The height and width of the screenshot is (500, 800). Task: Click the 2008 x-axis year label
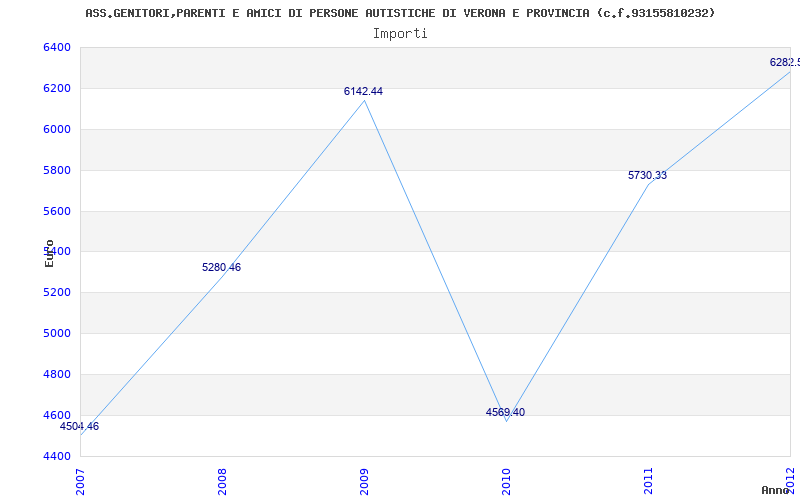pos(222,481)
